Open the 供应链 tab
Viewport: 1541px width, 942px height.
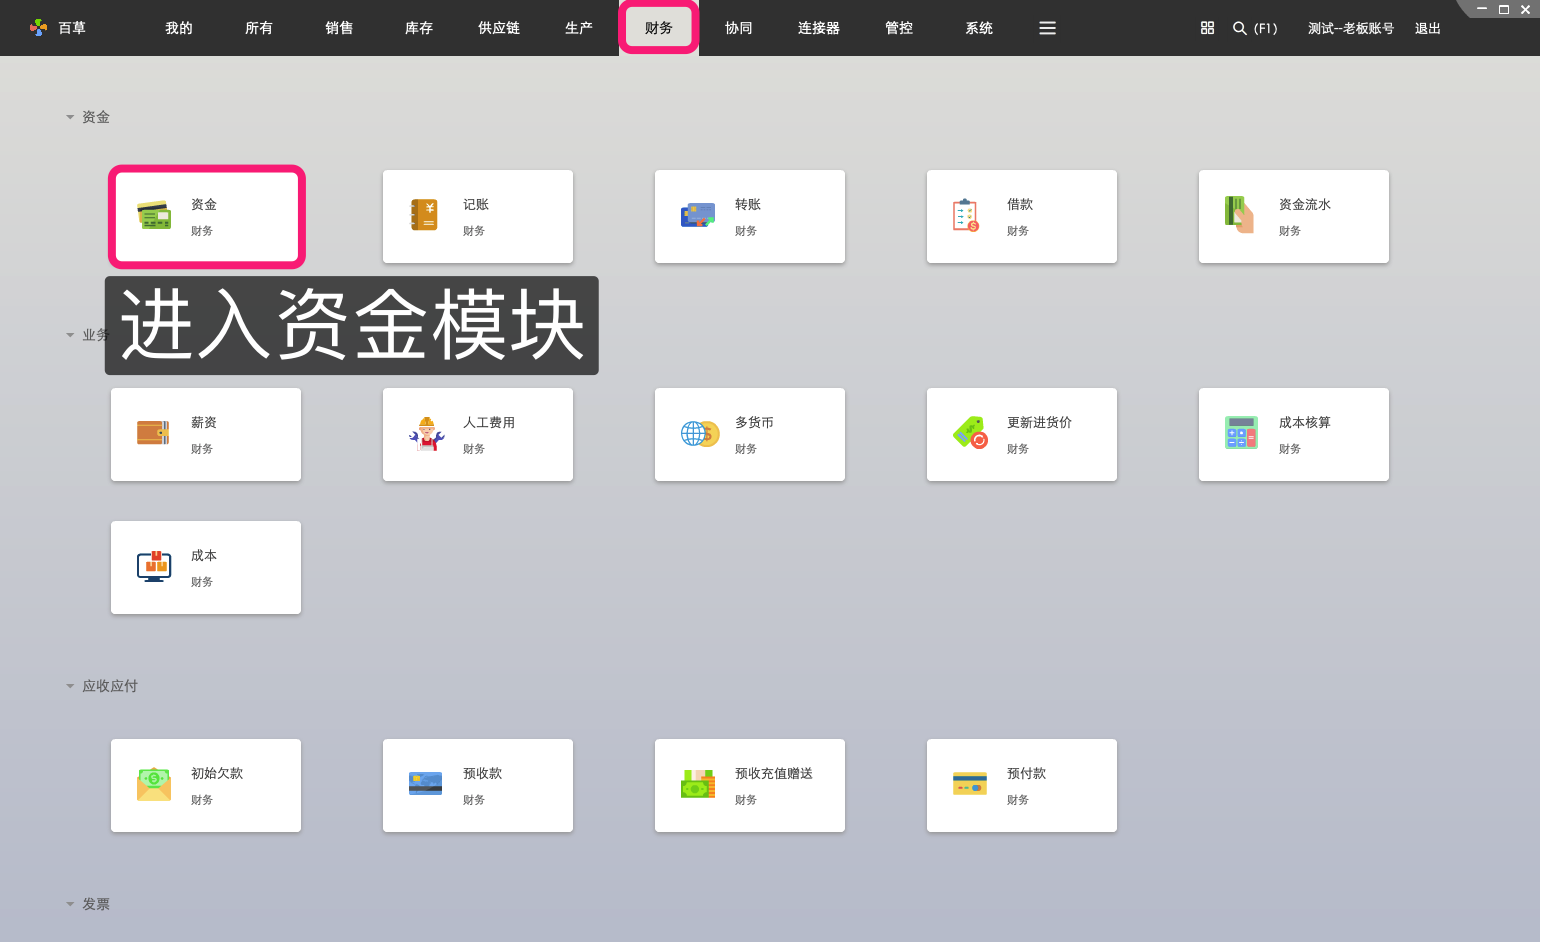499,28
